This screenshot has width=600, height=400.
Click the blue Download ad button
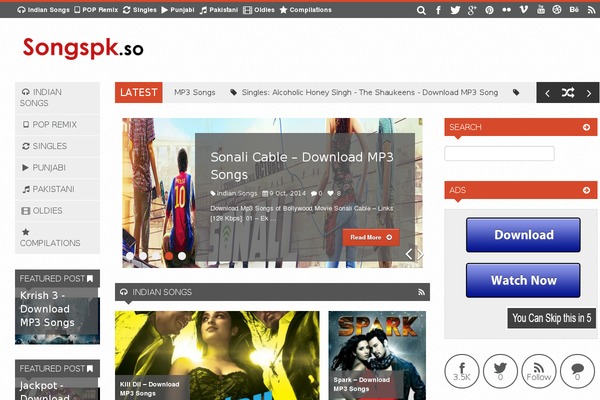pos(523,235)
